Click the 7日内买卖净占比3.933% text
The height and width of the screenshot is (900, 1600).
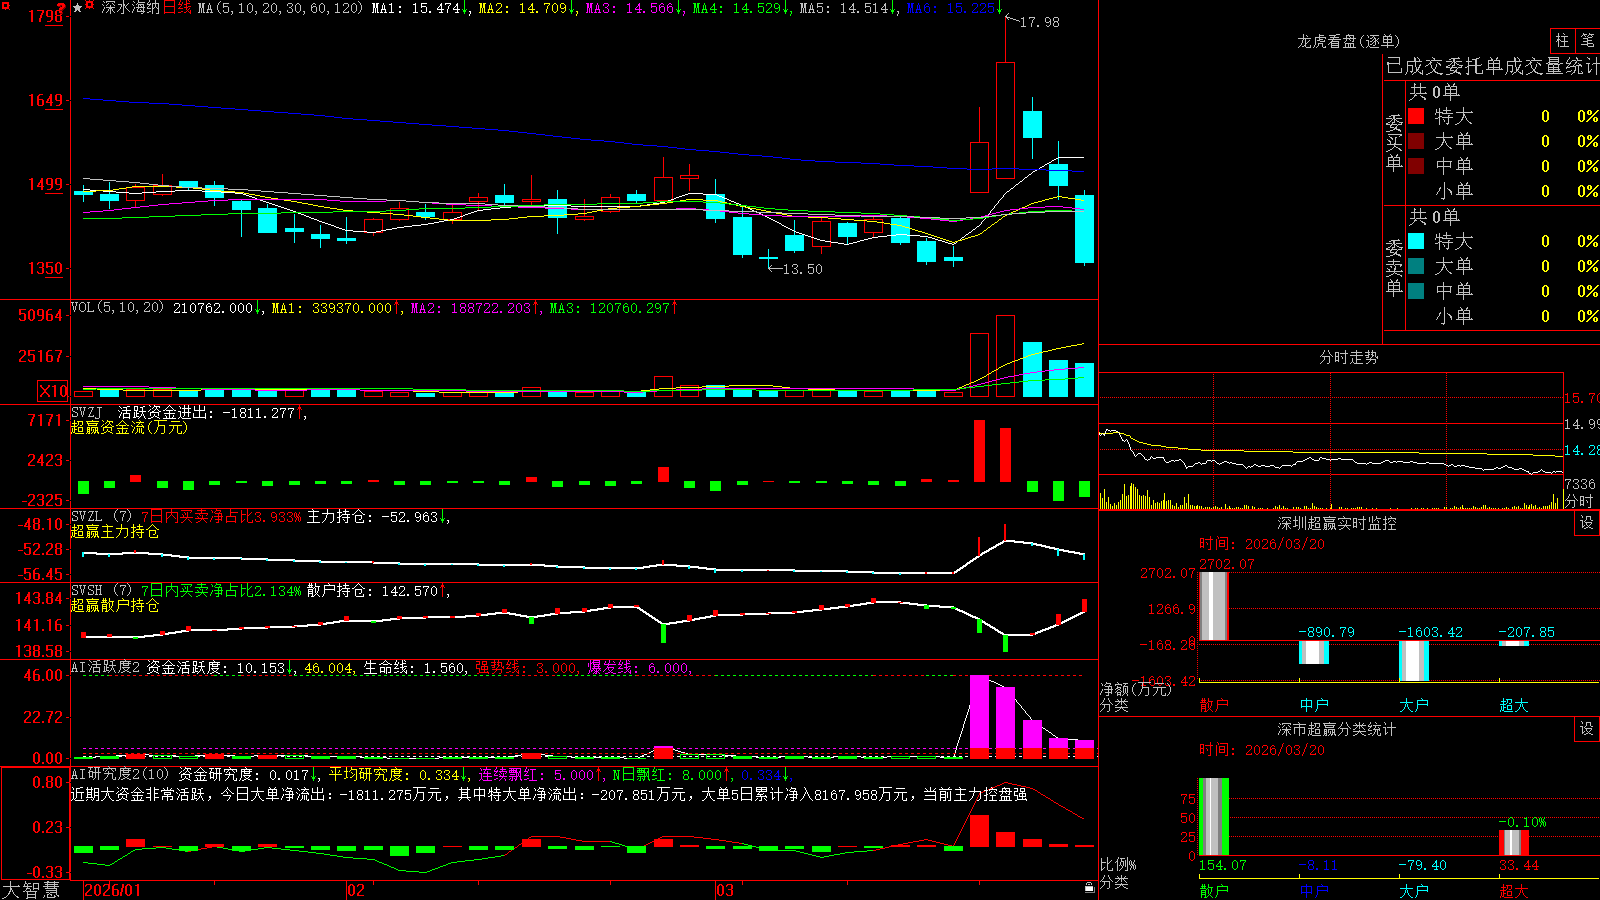click(x=221, y=517)
